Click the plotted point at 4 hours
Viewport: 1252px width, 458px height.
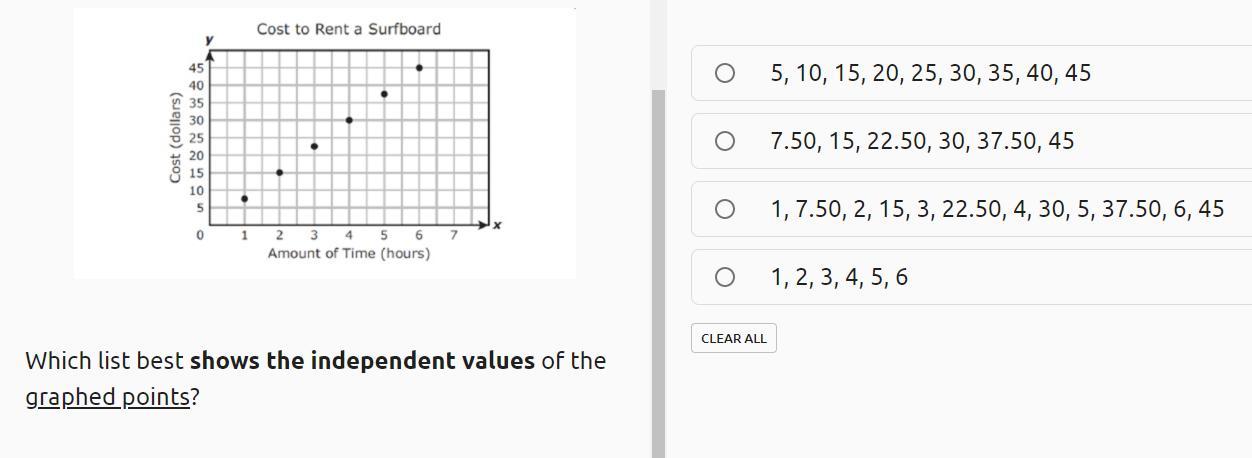point(349,120)
